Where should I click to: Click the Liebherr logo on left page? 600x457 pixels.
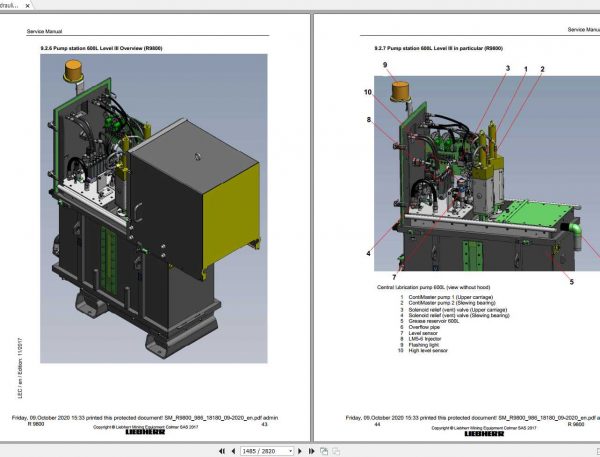click(145, 432)
